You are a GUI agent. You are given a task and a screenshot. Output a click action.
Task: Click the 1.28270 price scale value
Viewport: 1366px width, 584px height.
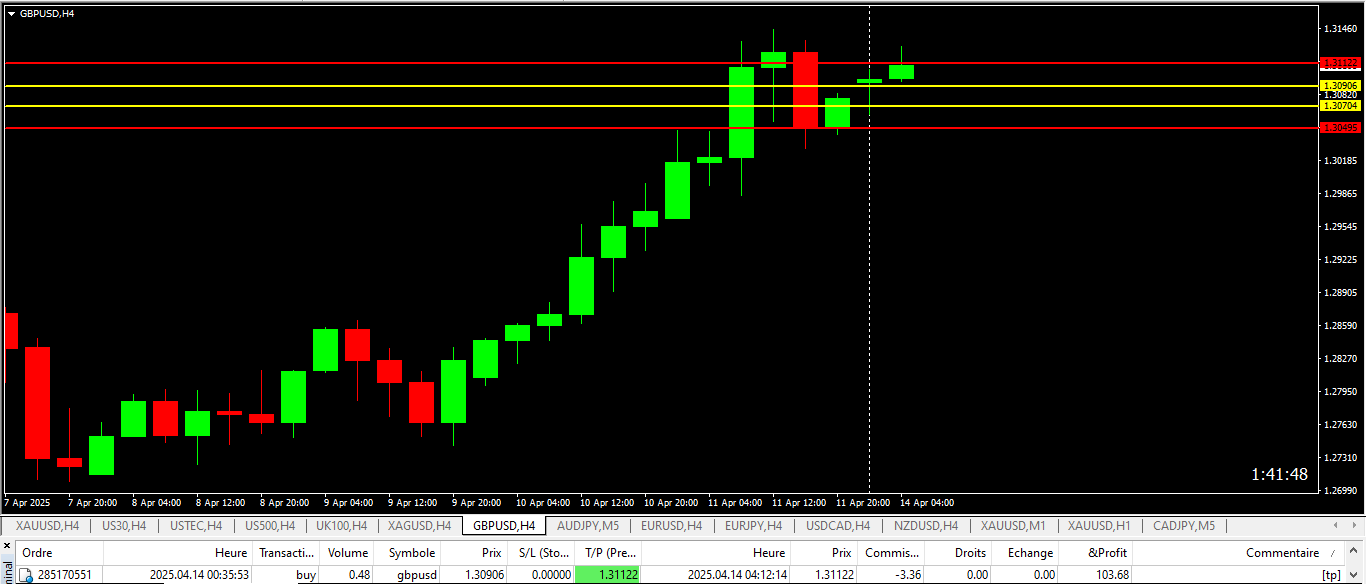click(x=1340, y=358)
